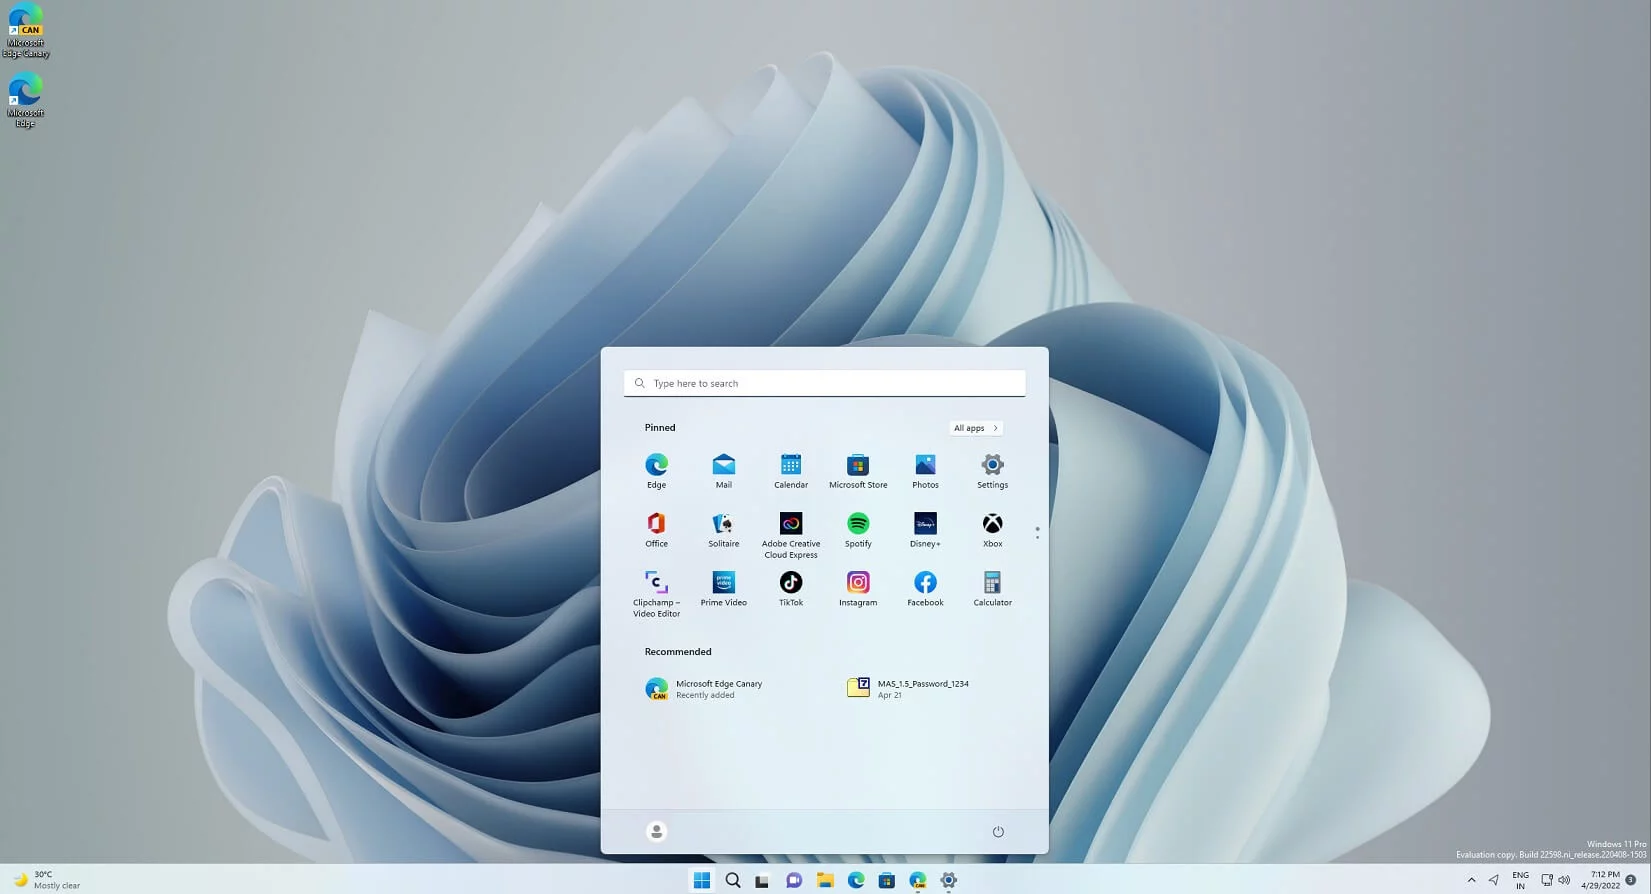Click the power button in Start menu
The image size is (1651, 894).
(997, 832)
